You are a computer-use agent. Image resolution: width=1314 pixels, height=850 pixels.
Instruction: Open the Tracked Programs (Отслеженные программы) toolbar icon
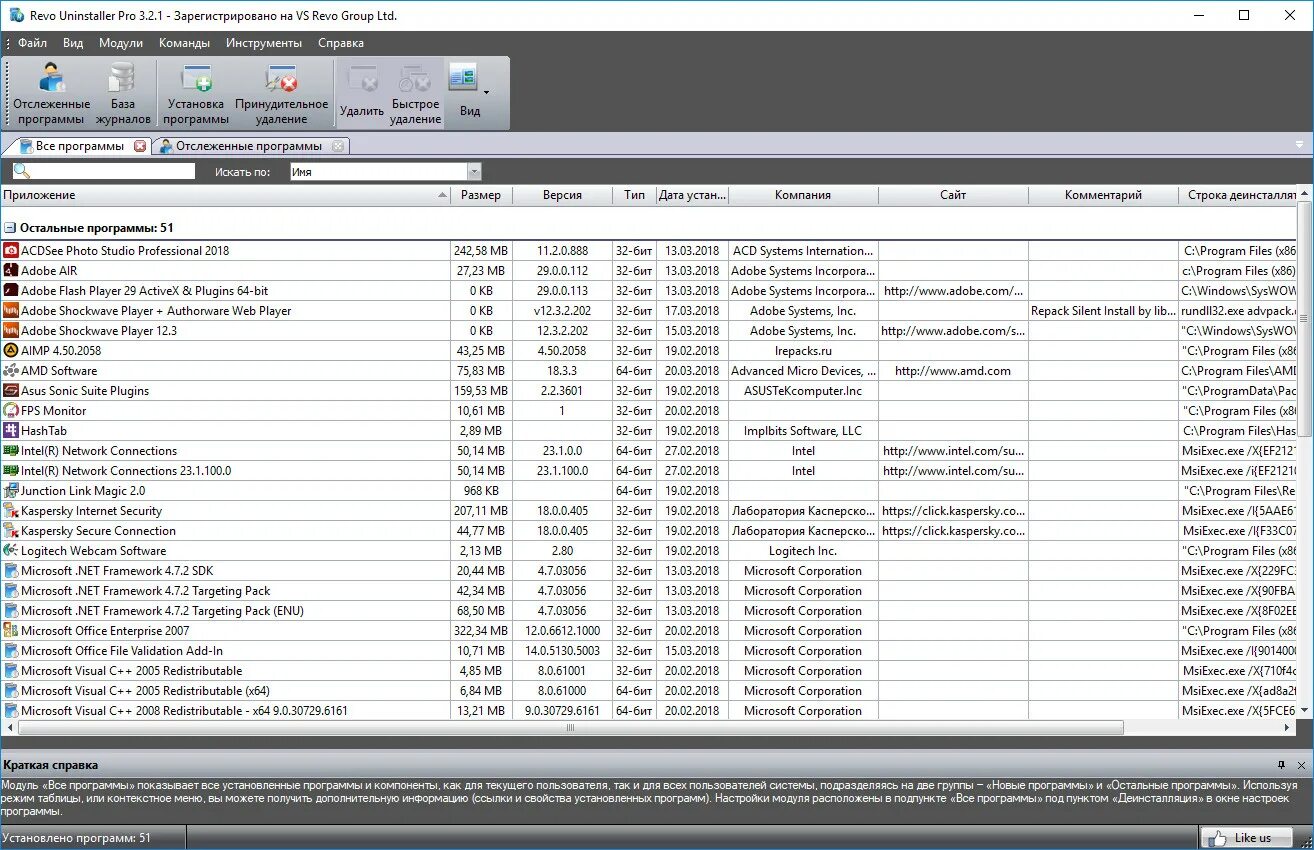pos(51,94)
